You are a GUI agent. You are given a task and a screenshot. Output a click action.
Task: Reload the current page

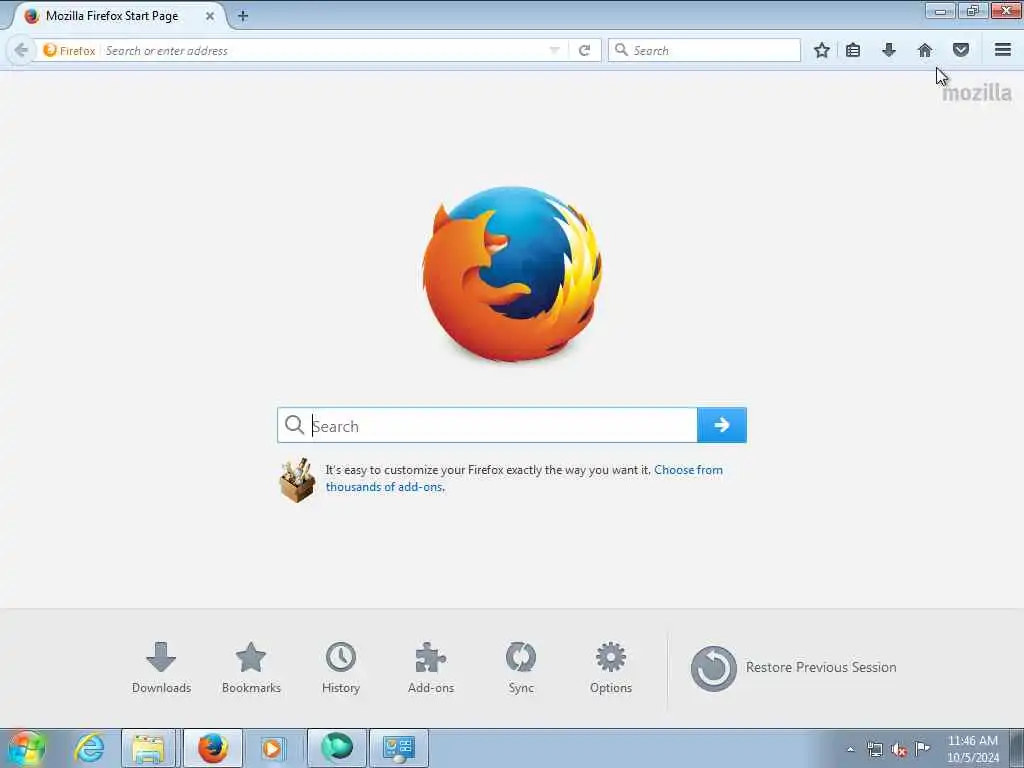pyautogui.click(x=584, y=50)
